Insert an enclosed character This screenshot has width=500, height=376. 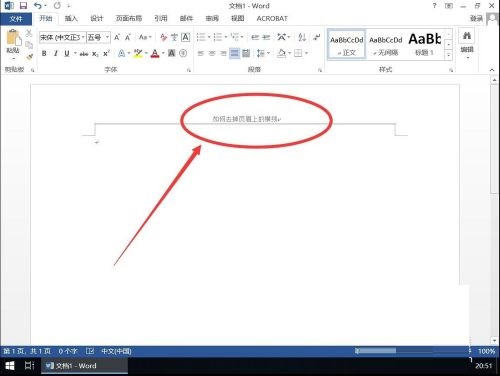183,53
